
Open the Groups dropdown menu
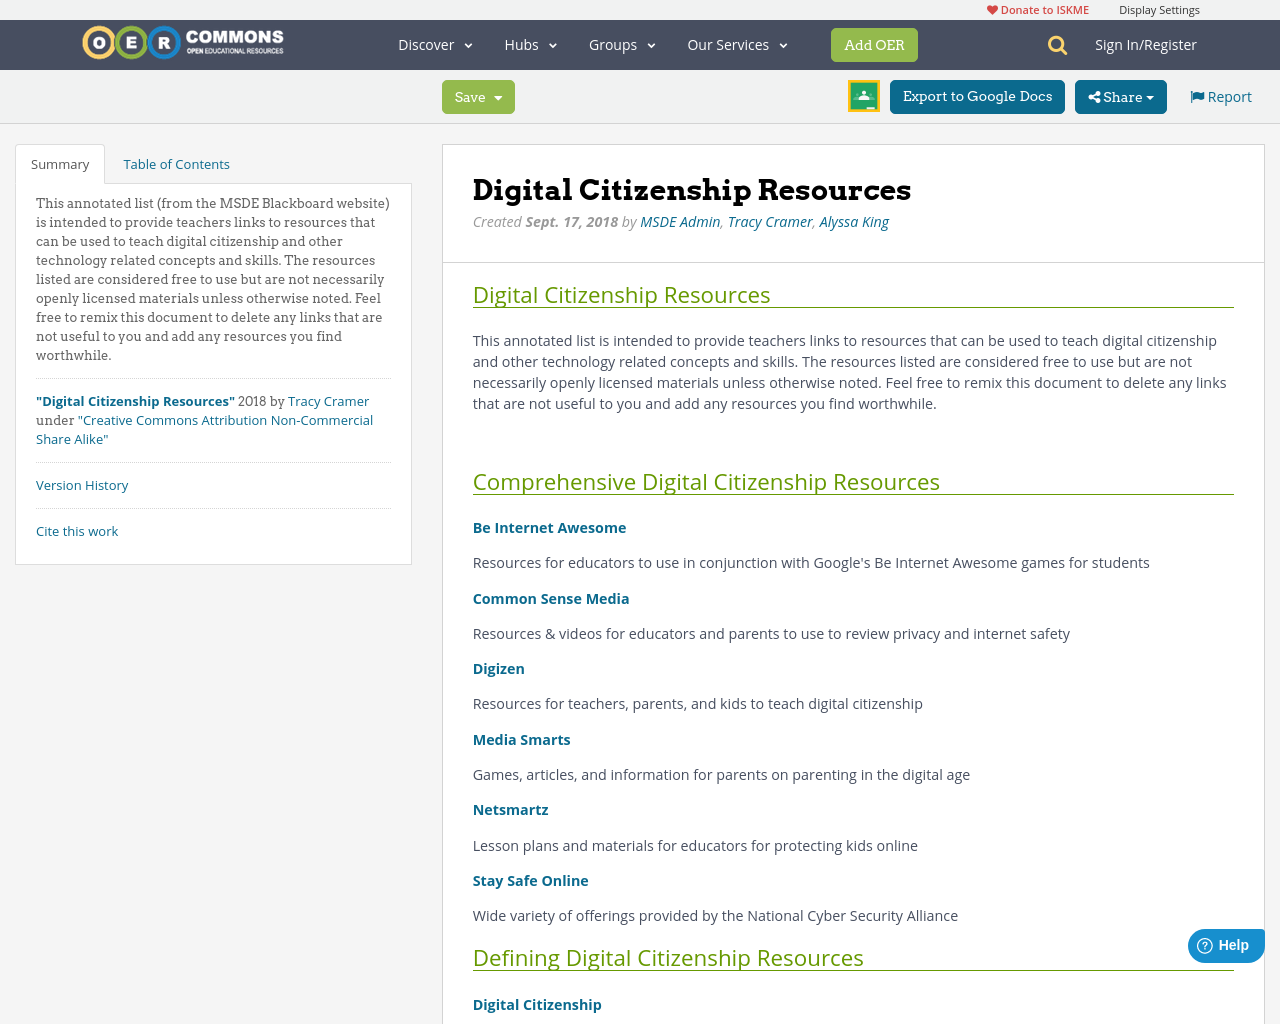(622, 45)
